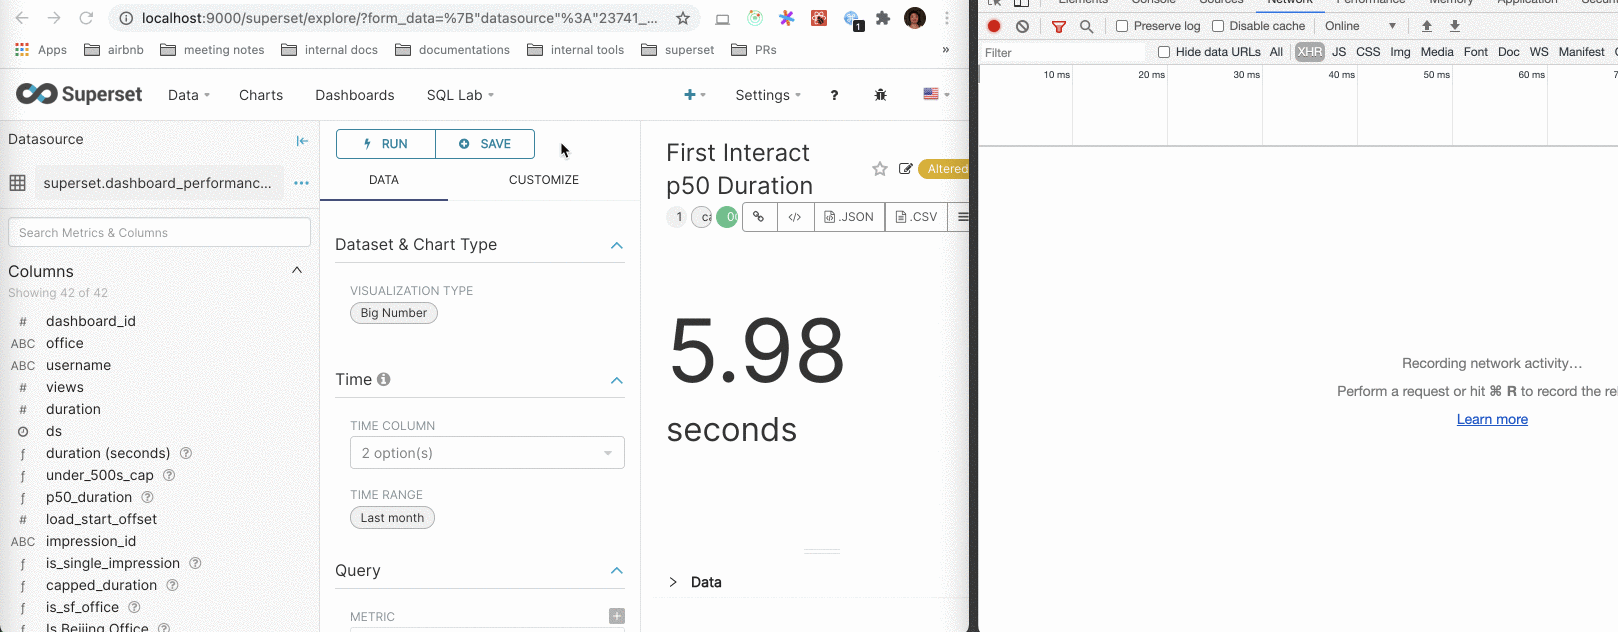Select the Media request type filter
This screenshot has height=632, width=1618.
click(1437, 52)
